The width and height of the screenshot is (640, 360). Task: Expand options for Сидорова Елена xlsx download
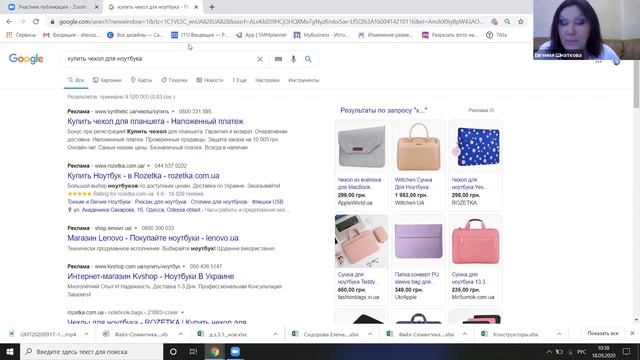370,334
